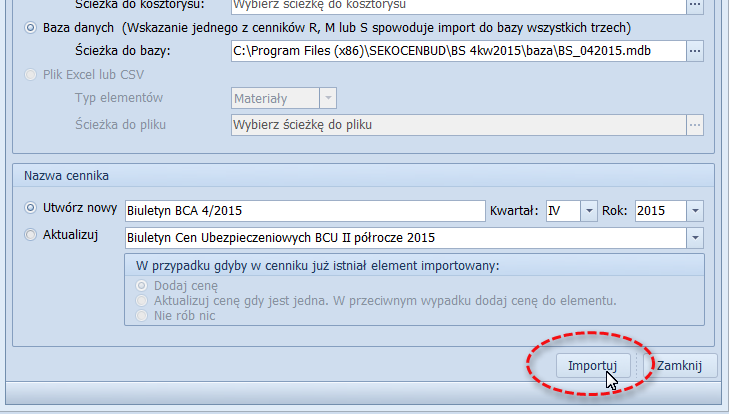729x414 pixels.
Task: Click the Biuletyn BCA 4/2015 name field
Action: tap(304, 211)
